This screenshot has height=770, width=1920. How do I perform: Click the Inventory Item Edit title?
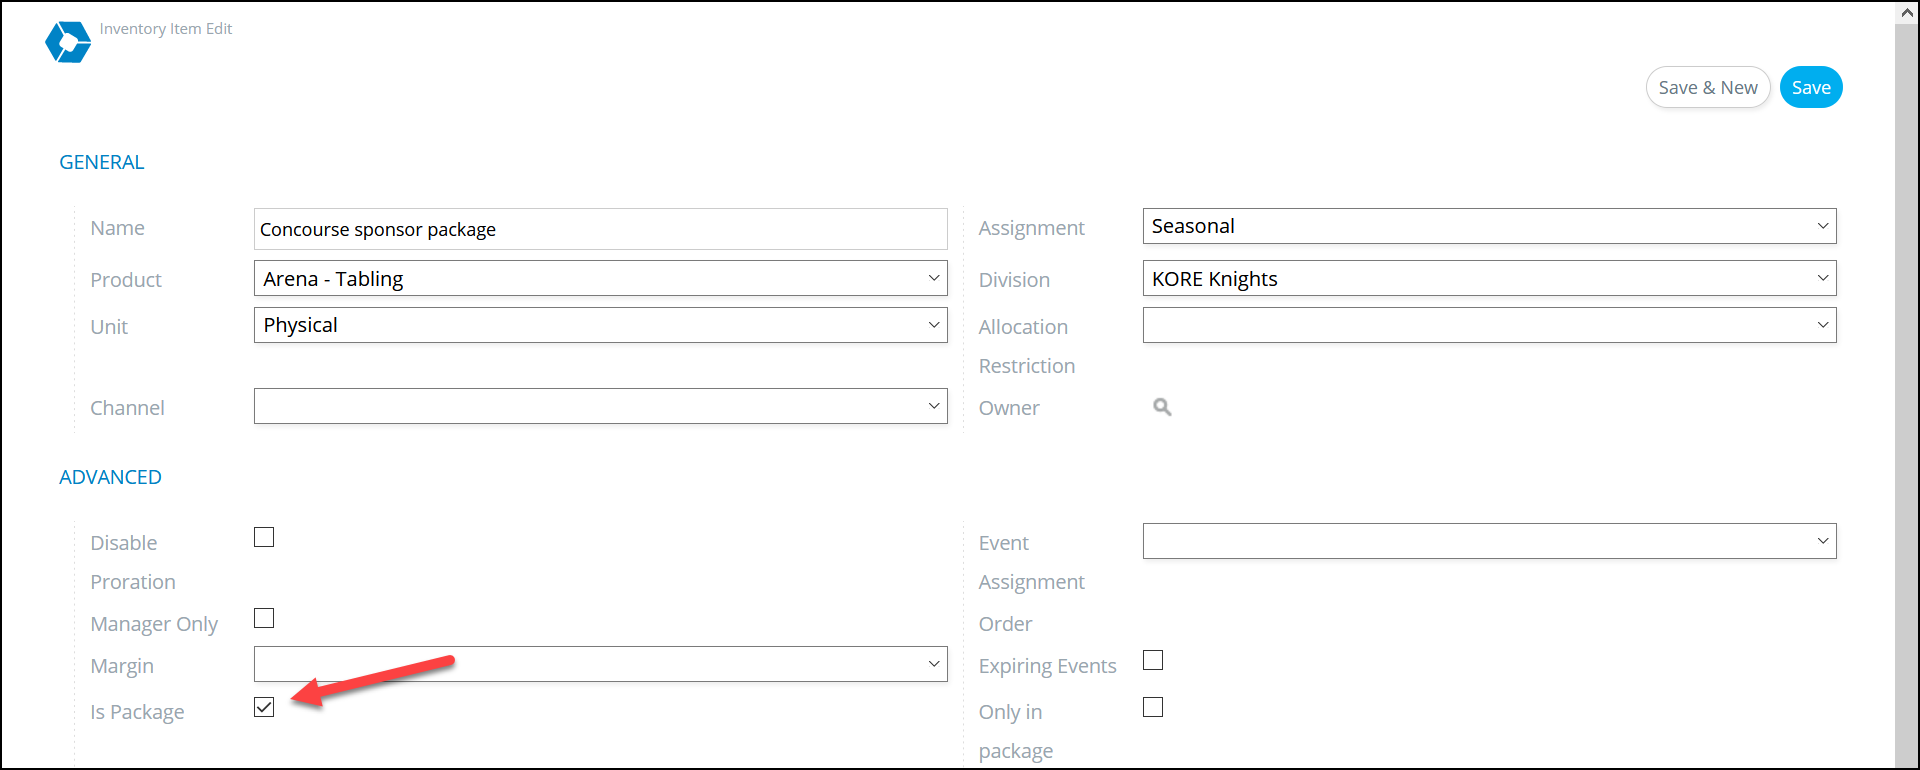click(166, 29)
